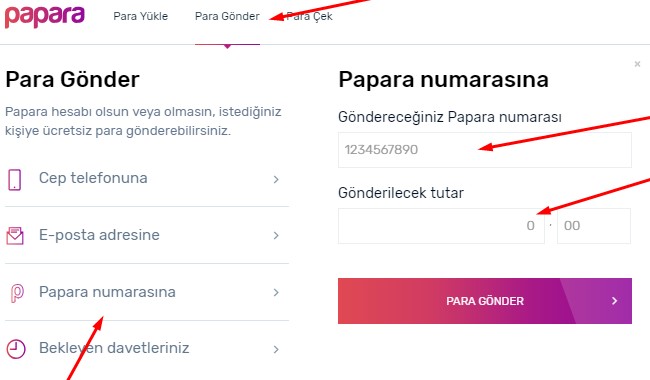The image size is (650, 380).
Task: Click the Papara number P icon
Action: tap(17, 293)
